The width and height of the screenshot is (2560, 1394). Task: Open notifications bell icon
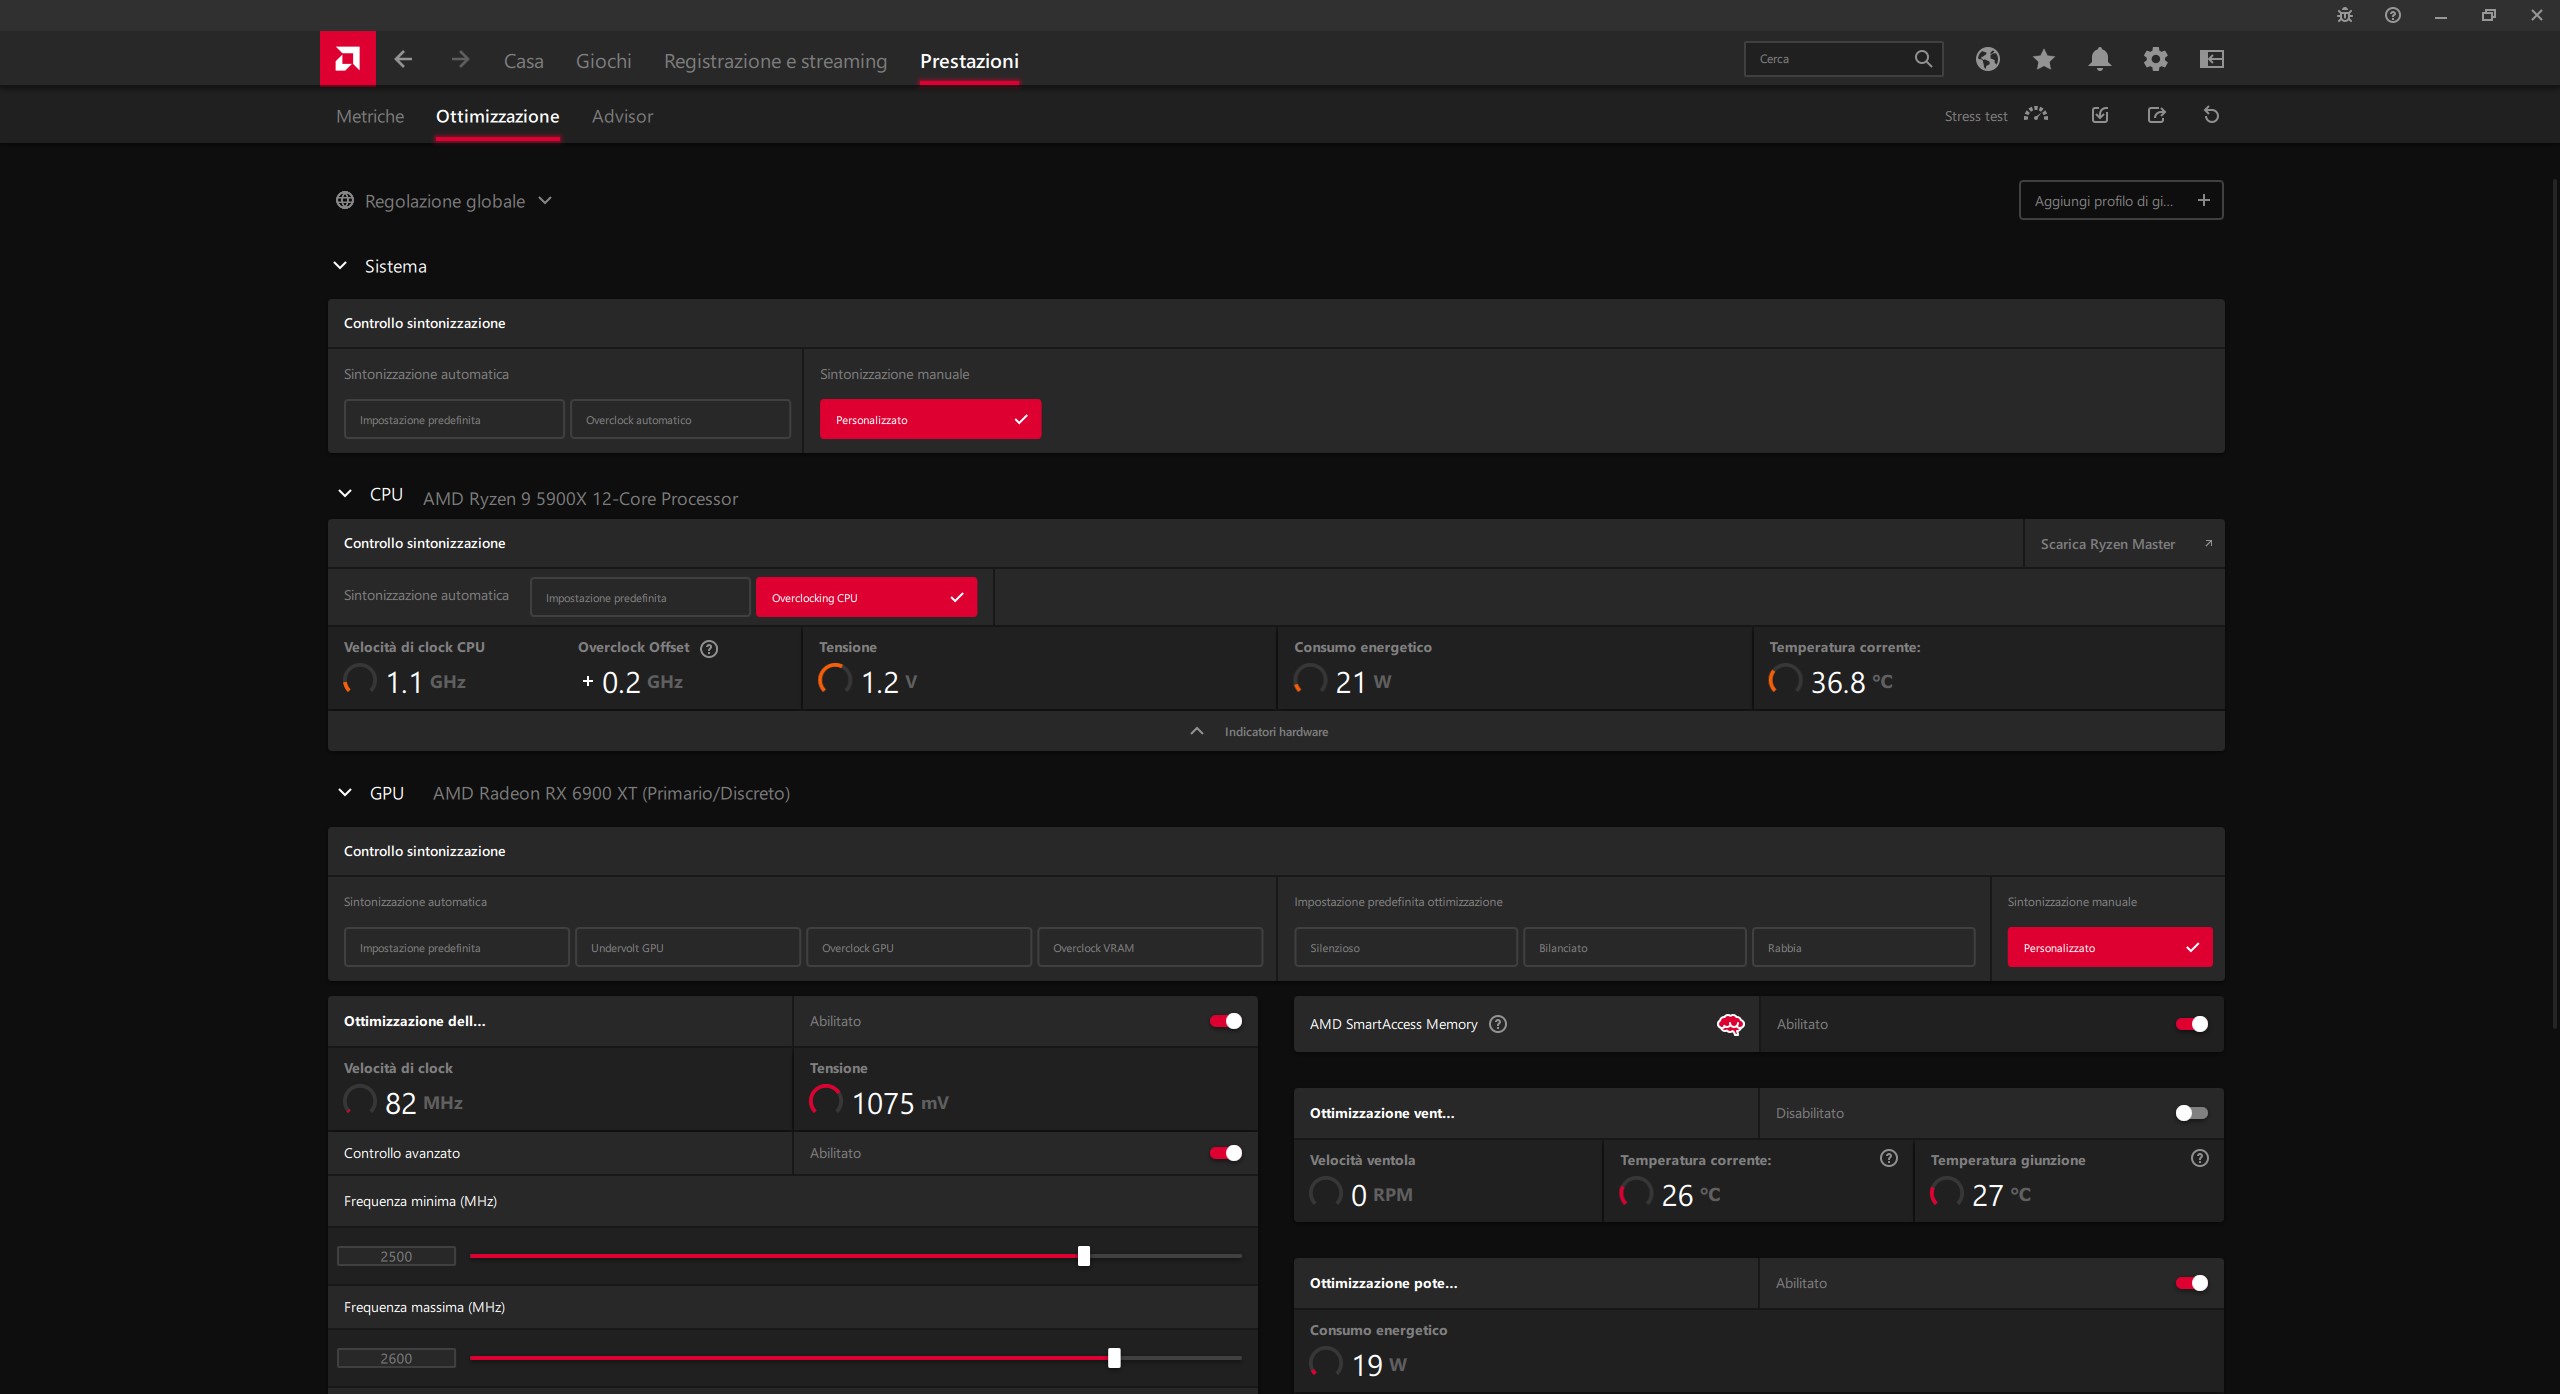tap(2099, 59)
